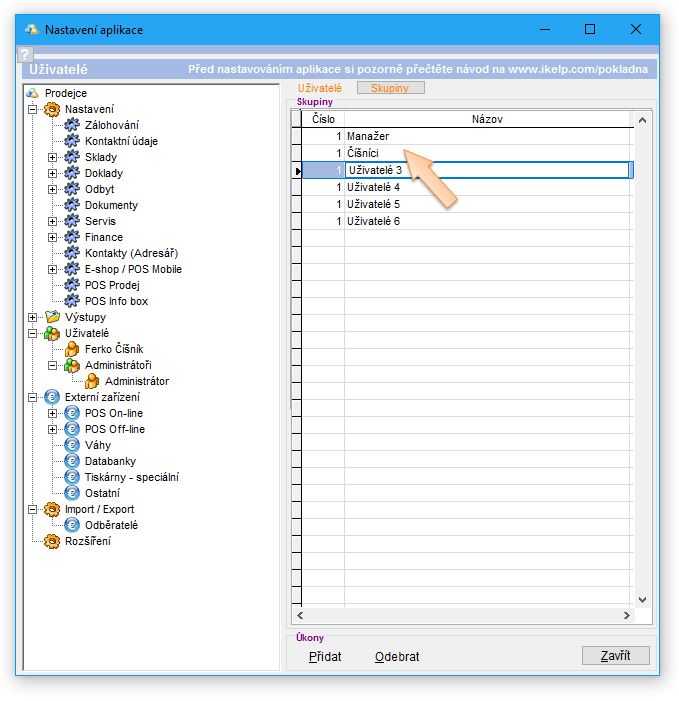This screenshot has width=679, height=701.
Task: Switch to the Uživatelé tab
Action: (320, 89)
